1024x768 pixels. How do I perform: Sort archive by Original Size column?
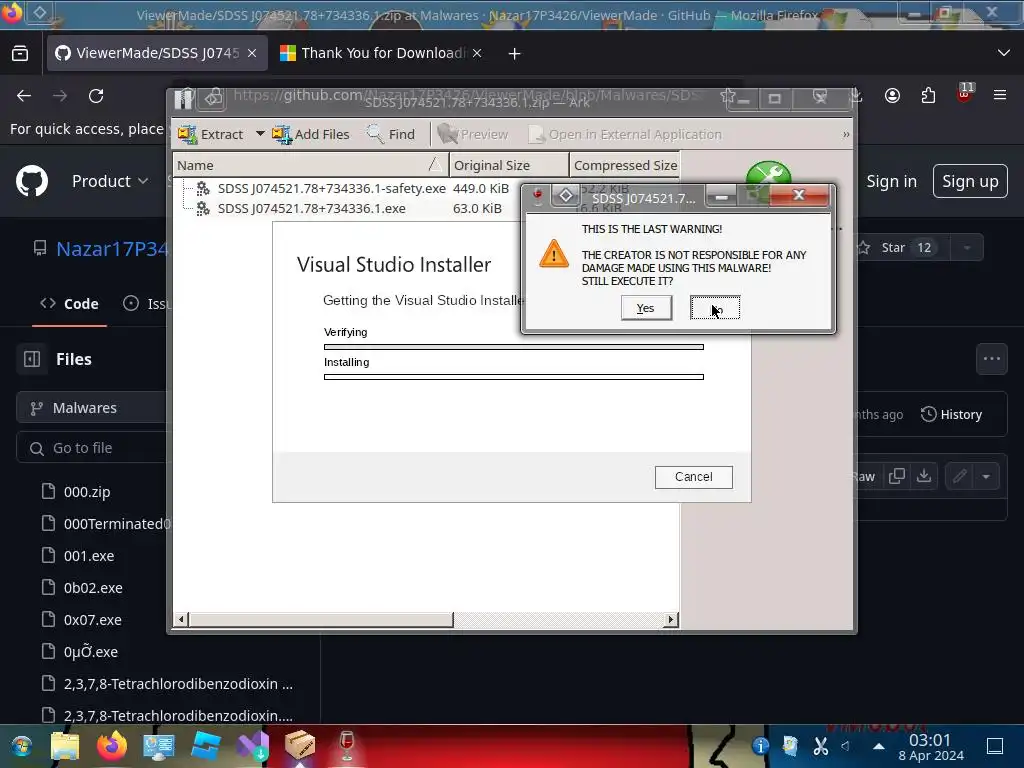click(509, 165)
